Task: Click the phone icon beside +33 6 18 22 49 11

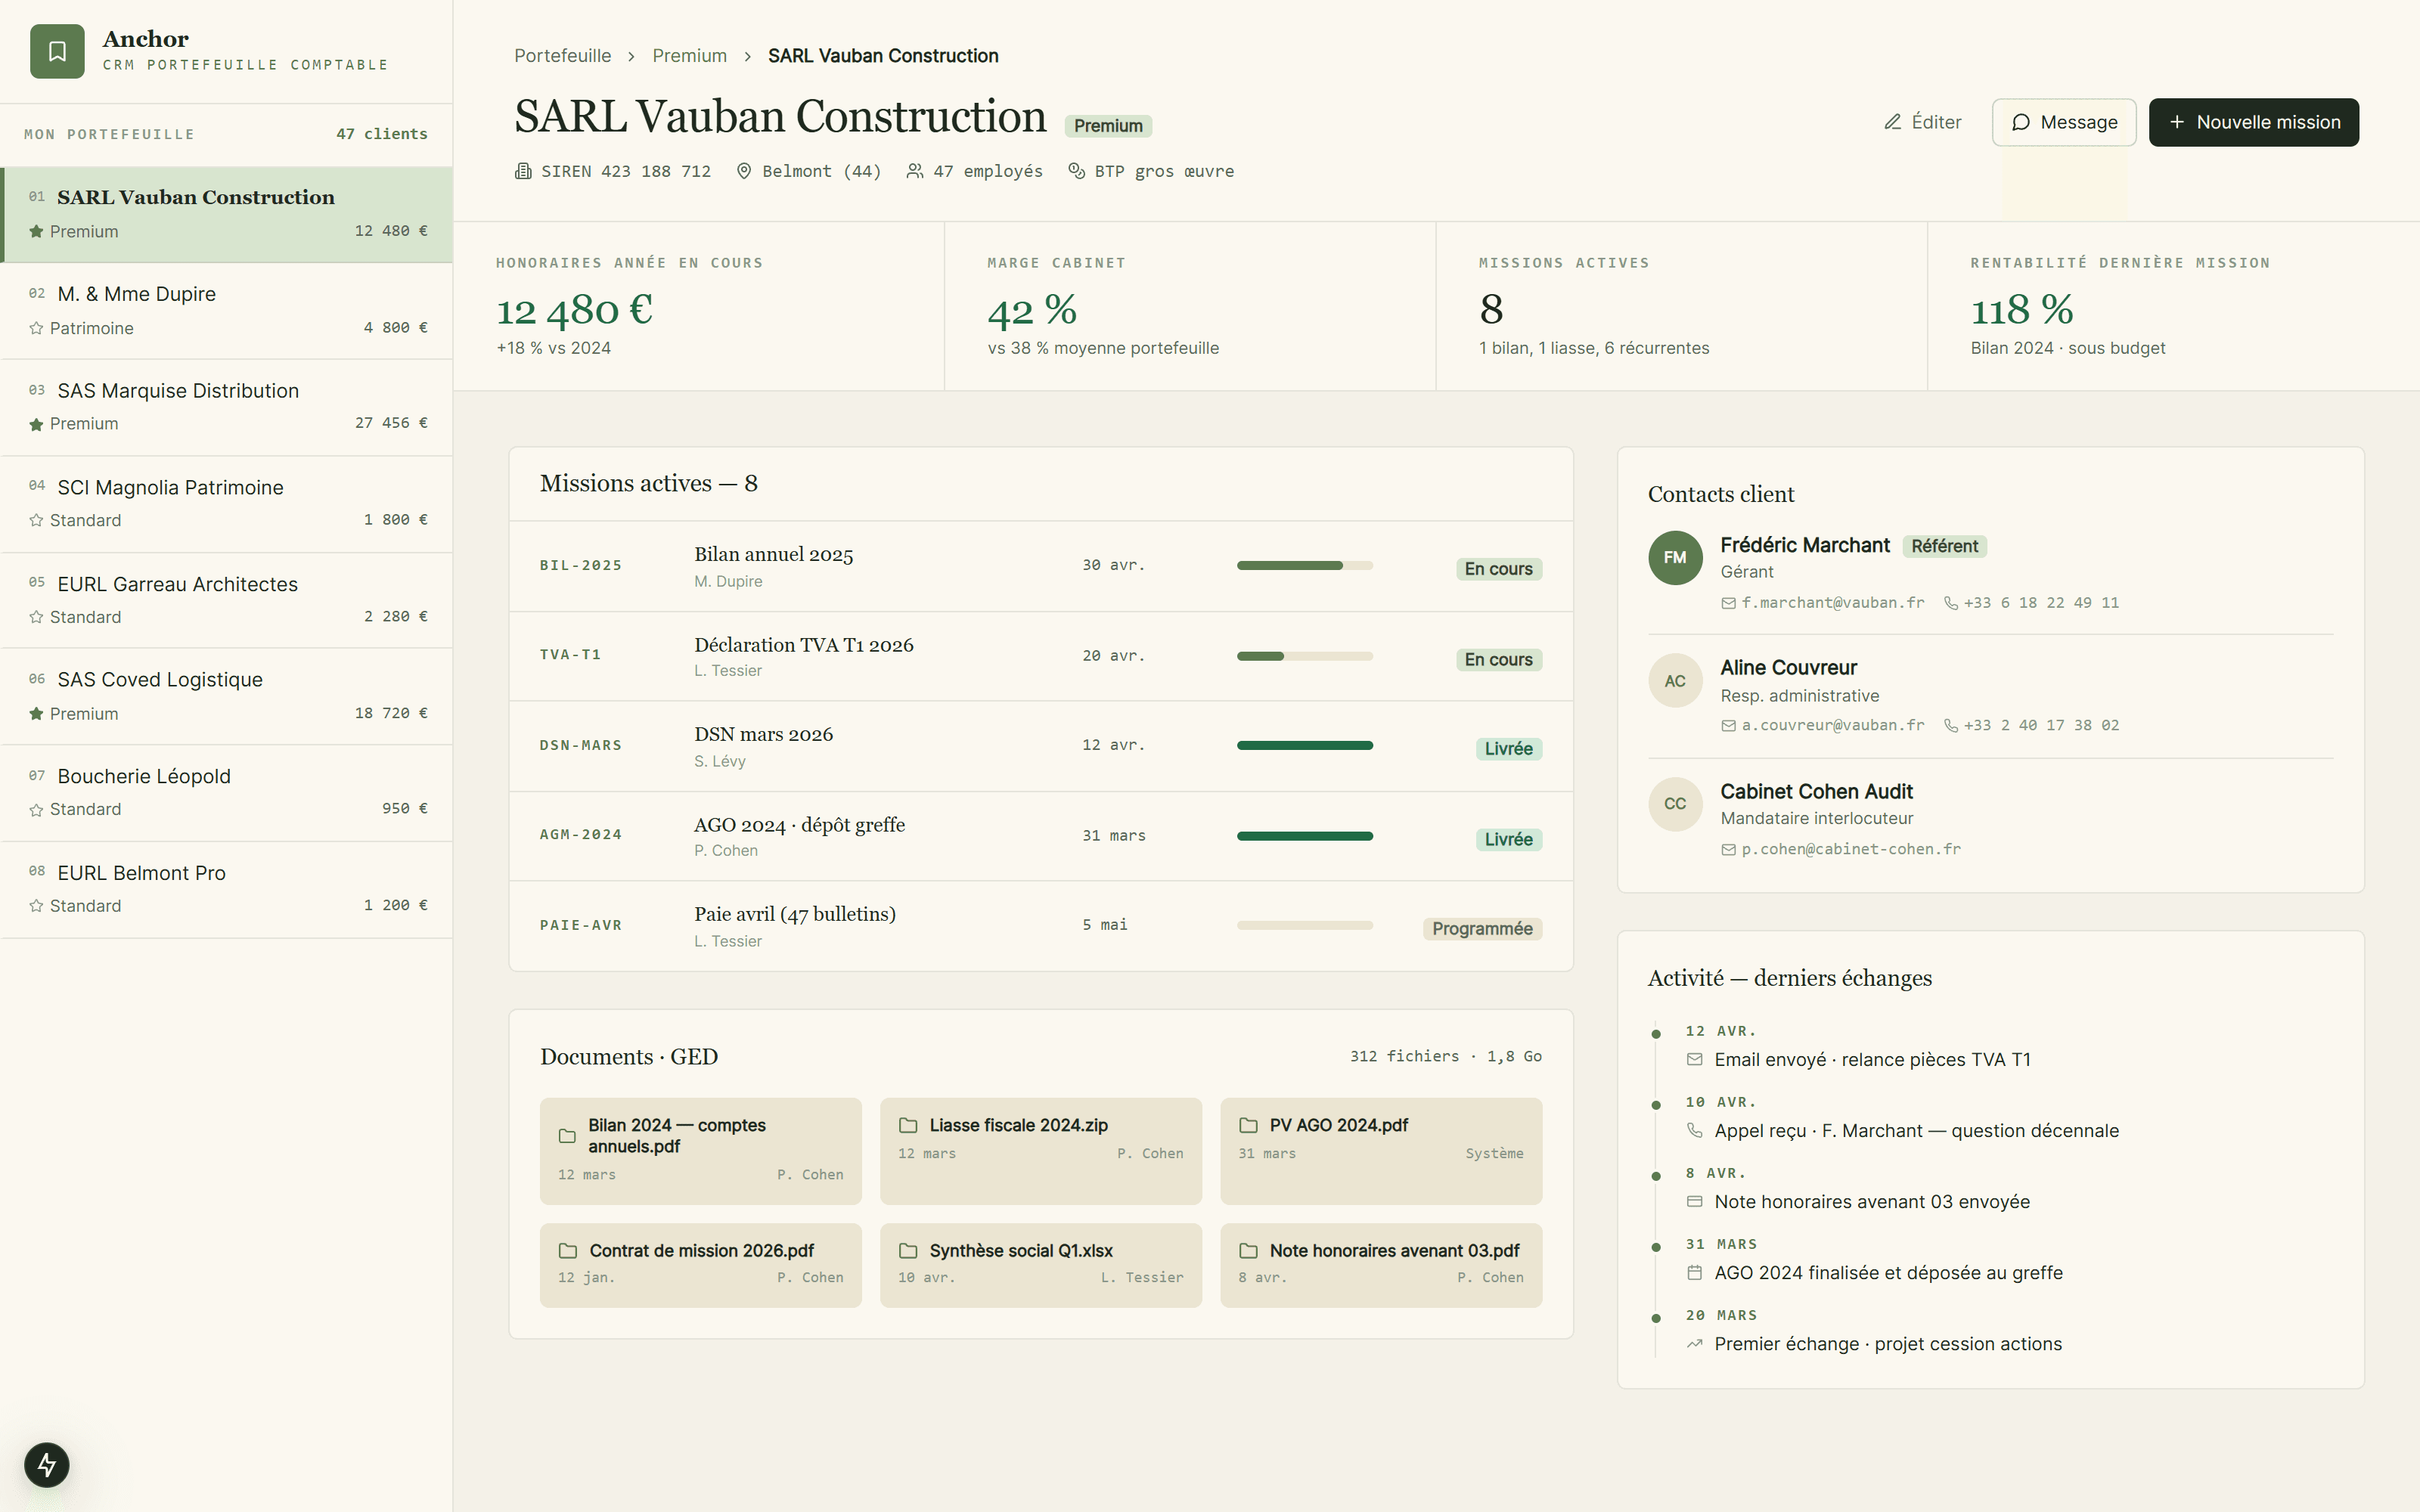Action: [x=1950, y=603]
